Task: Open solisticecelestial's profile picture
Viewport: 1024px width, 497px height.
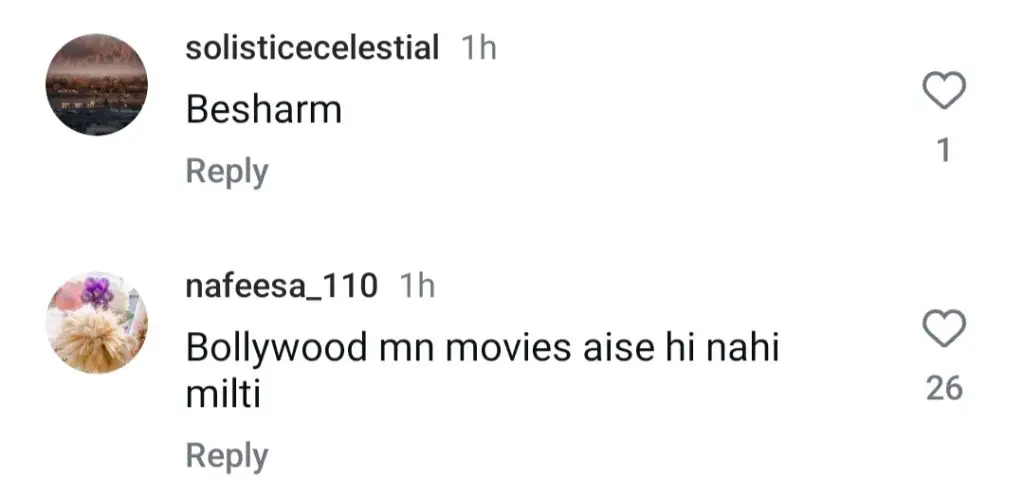Action: (x=97, y=85)
